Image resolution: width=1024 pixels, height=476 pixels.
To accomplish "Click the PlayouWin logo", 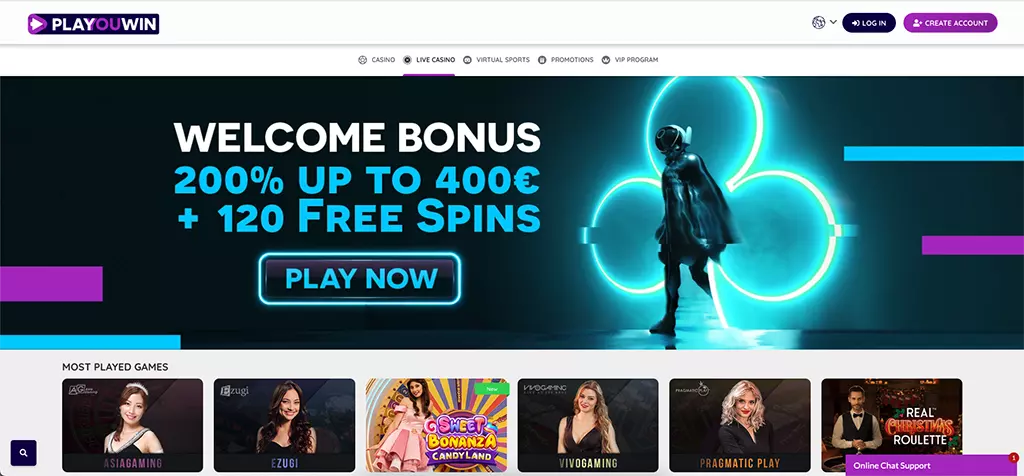I will (93, 24).
